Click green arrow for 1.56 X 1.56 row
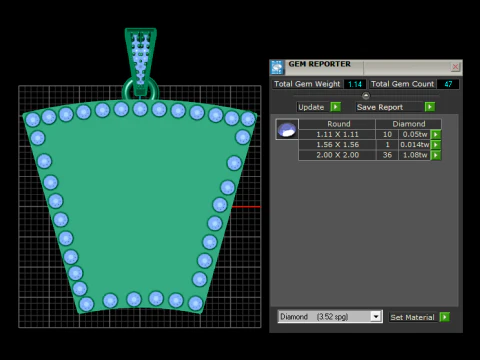The width and height of the screenshot is (480, 360). pyautogui.click(x=436, y=145)
